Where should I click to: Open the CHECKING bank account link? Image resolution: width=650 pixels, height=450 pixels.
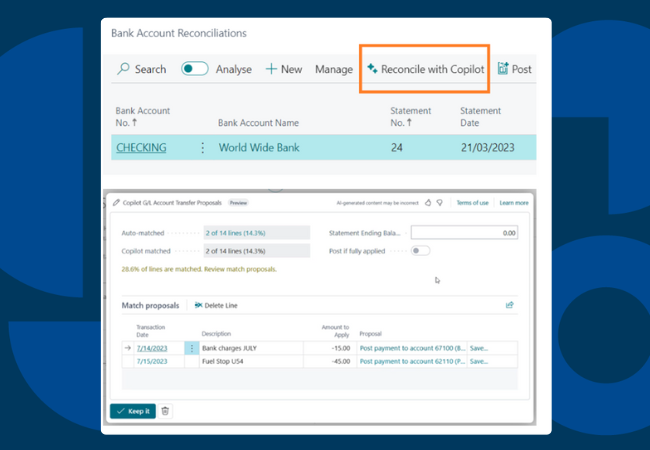click(x=141, y=148)
